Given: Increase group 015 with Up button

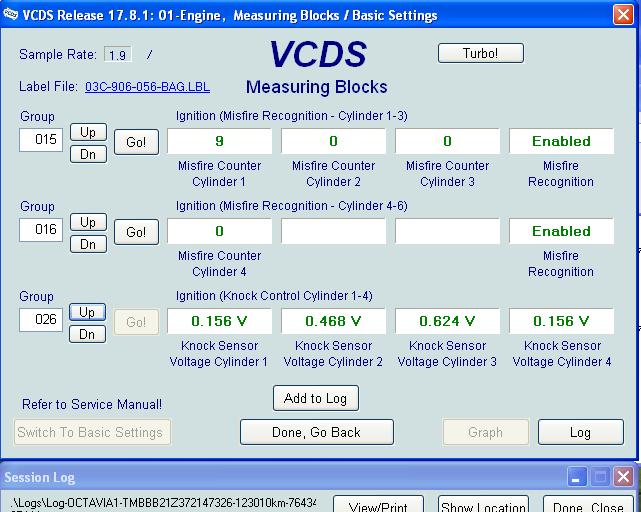Looking at the screenshot, I should point(88,132).
